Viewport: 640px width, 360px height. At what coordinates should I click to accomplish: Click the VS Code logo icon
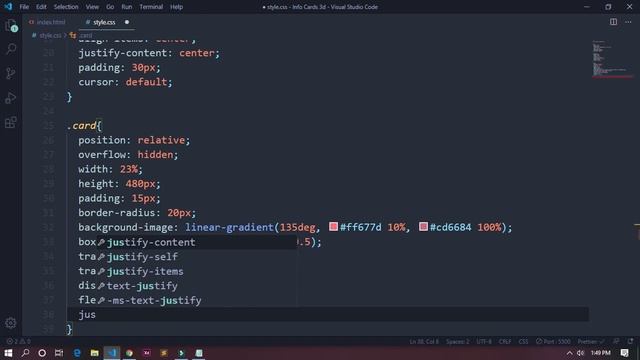click(x=8, y=7)
